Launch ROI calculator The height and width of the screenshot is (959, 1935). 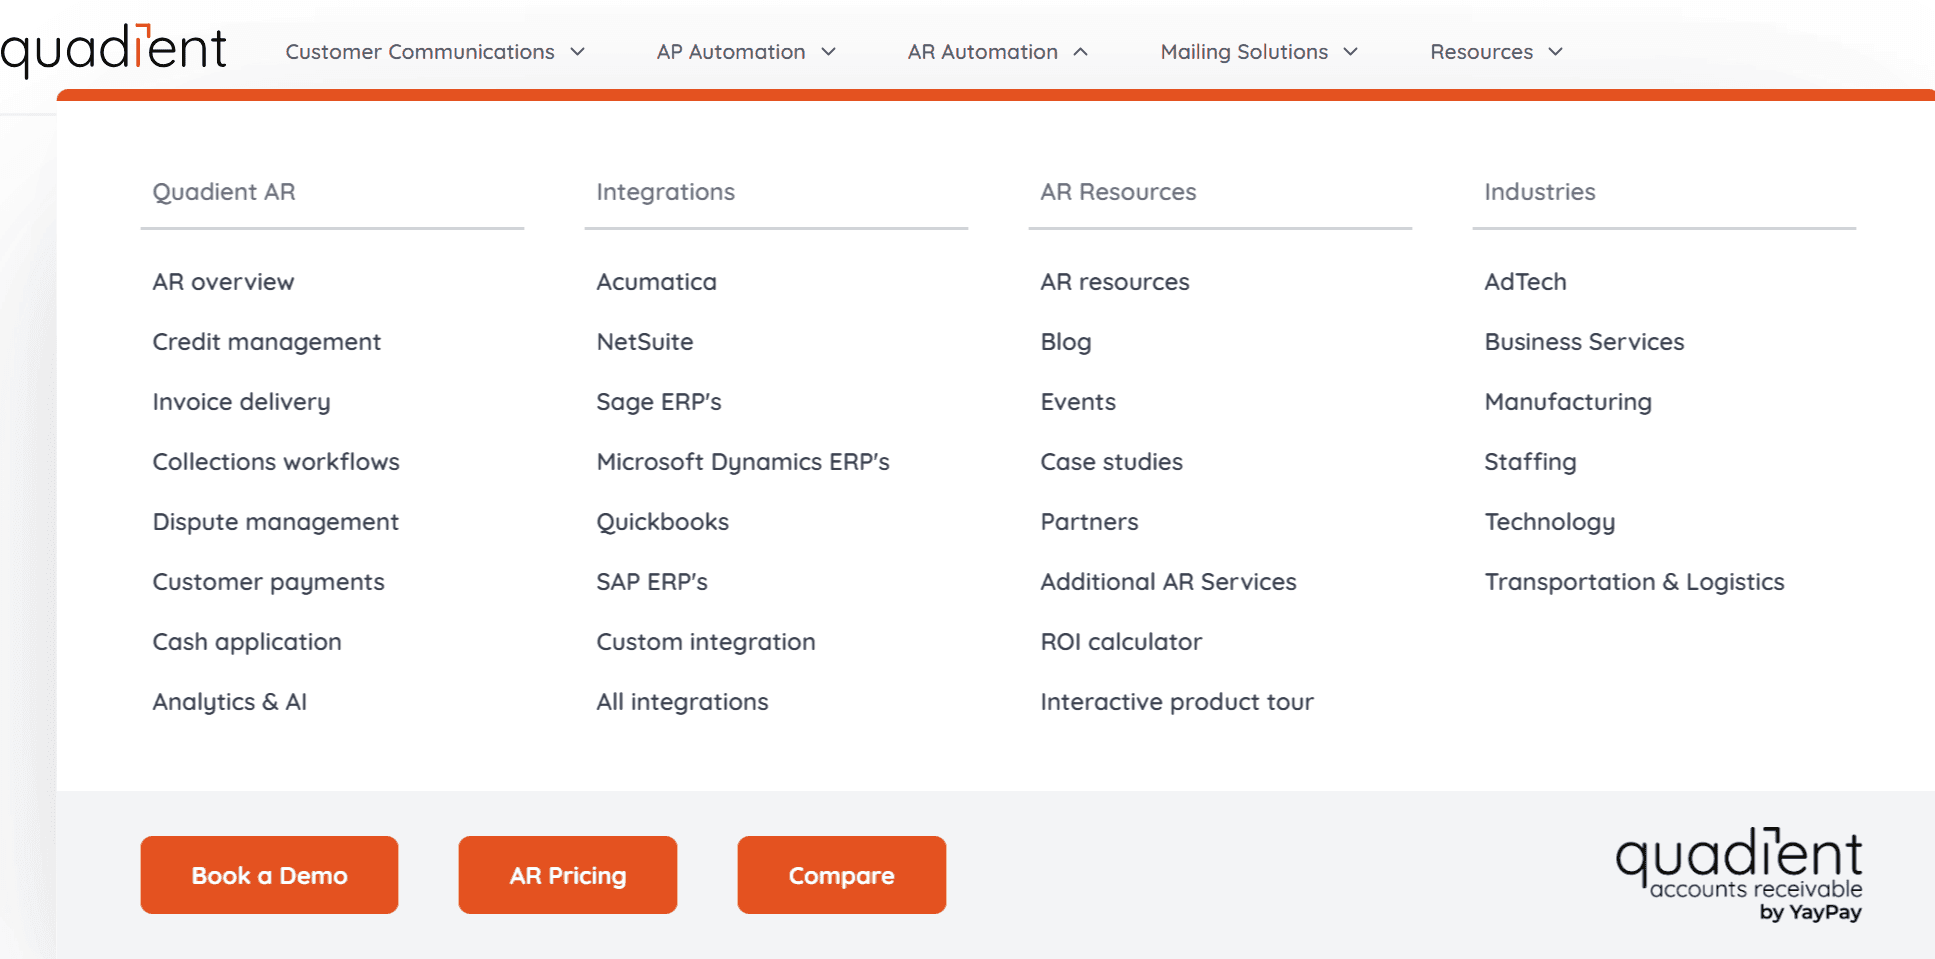click(x=1121, y=642)
